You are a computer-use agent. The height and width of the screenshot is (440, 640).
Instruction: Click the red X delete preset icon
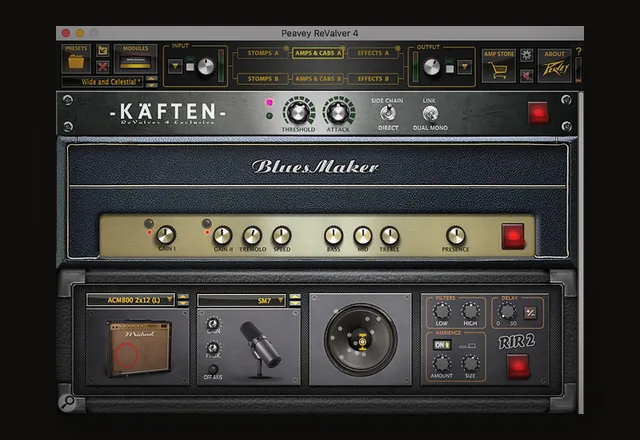coord(102,67)
